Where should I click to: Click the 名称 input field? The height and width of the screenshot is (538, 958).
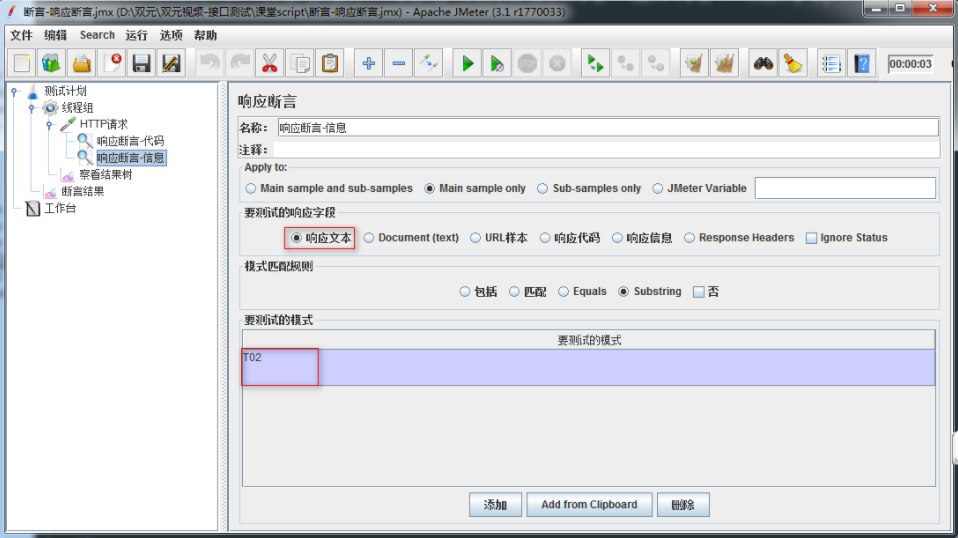pos(607,128)
